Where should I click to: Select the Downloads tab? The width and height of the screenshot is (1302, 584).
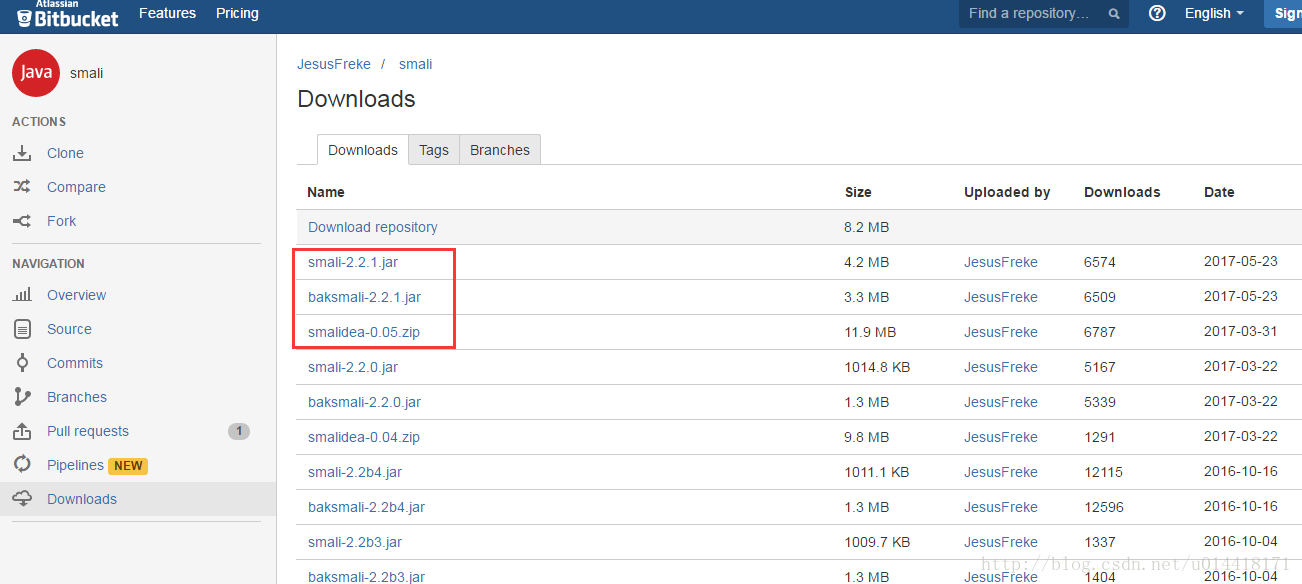(x=363, y=150)
